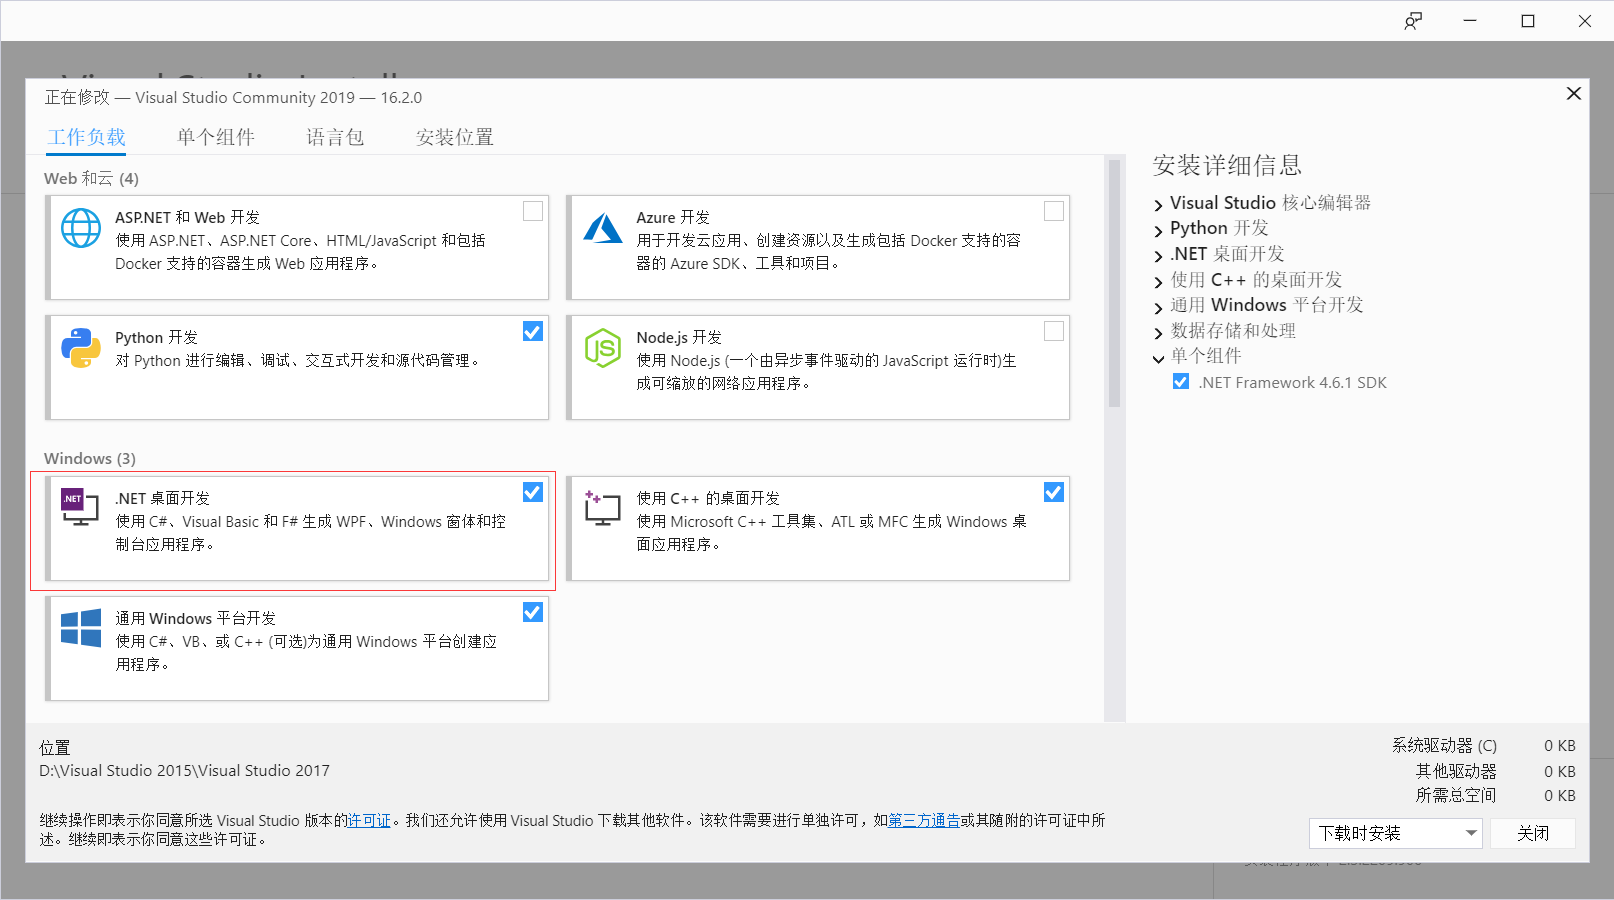
Task: Open the 下载时安装 dropdown arrow
Action: [x=1471, y=833]
